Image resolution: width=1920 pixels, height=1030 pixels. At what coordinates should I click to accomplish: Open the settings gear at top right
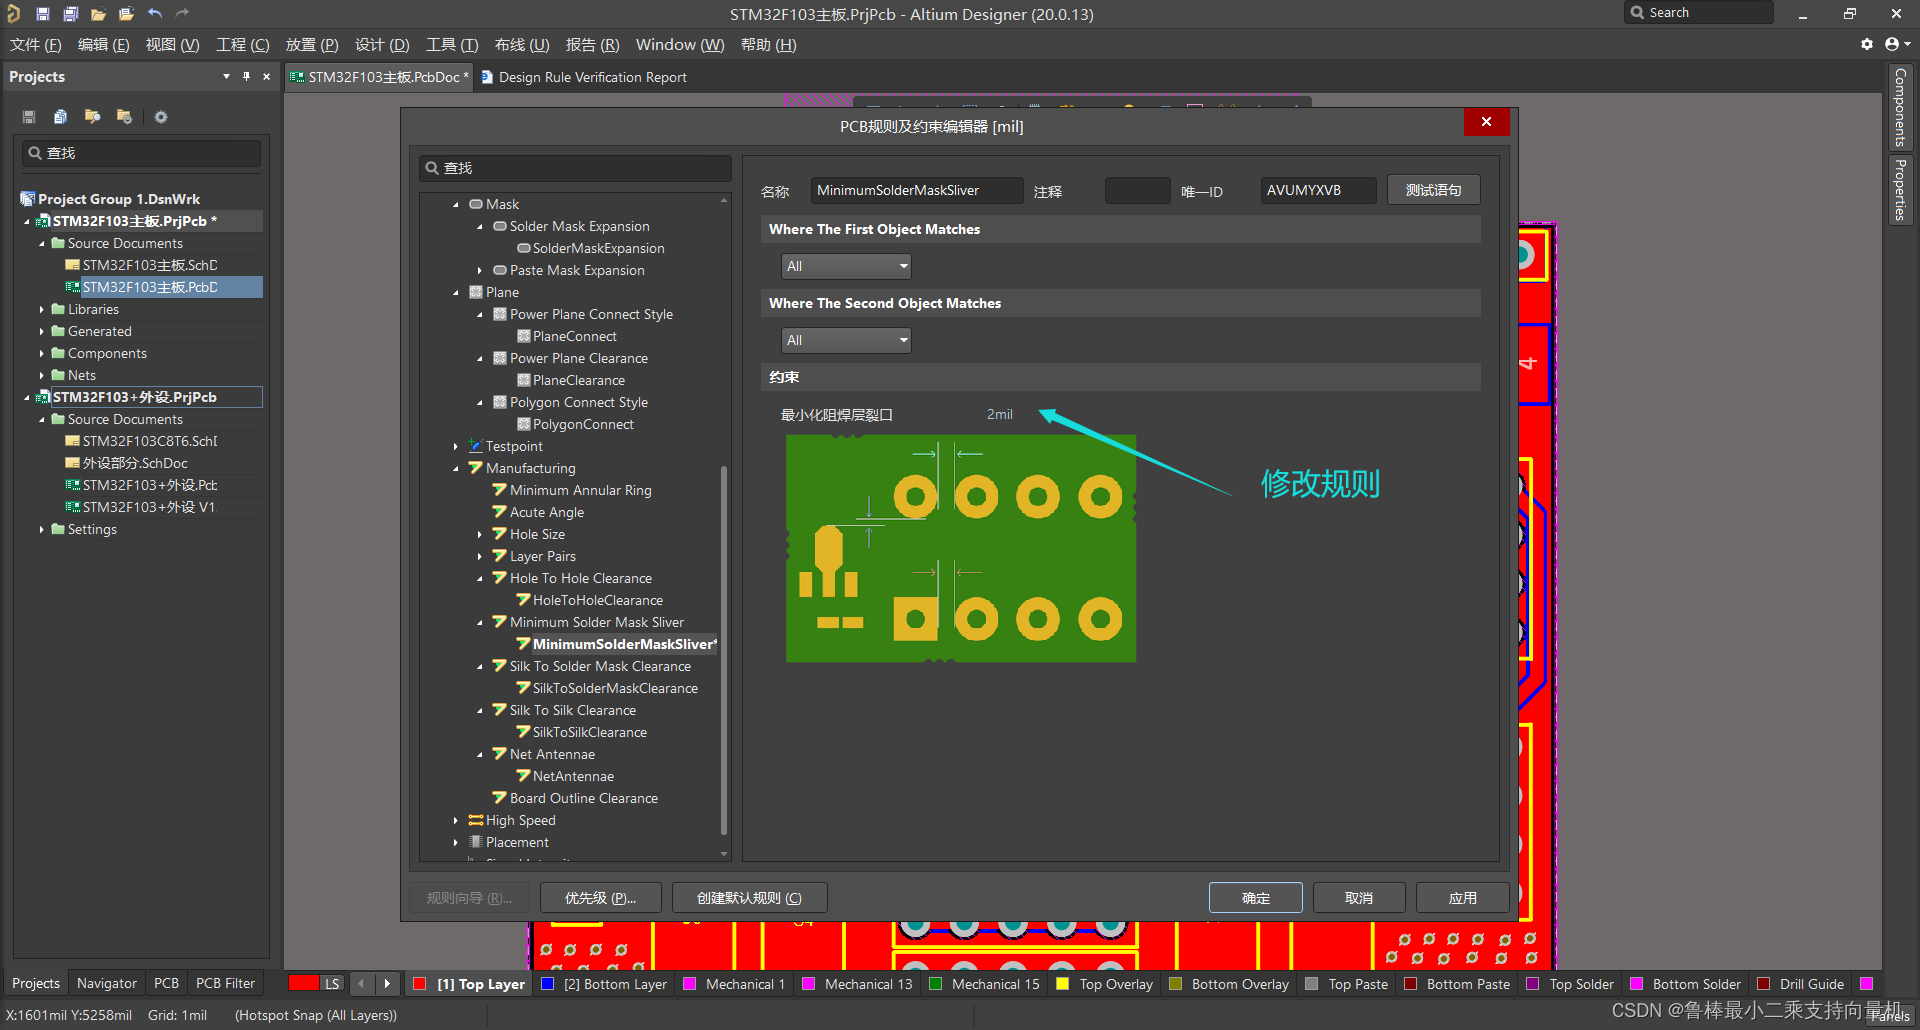tap(1866, 44)
